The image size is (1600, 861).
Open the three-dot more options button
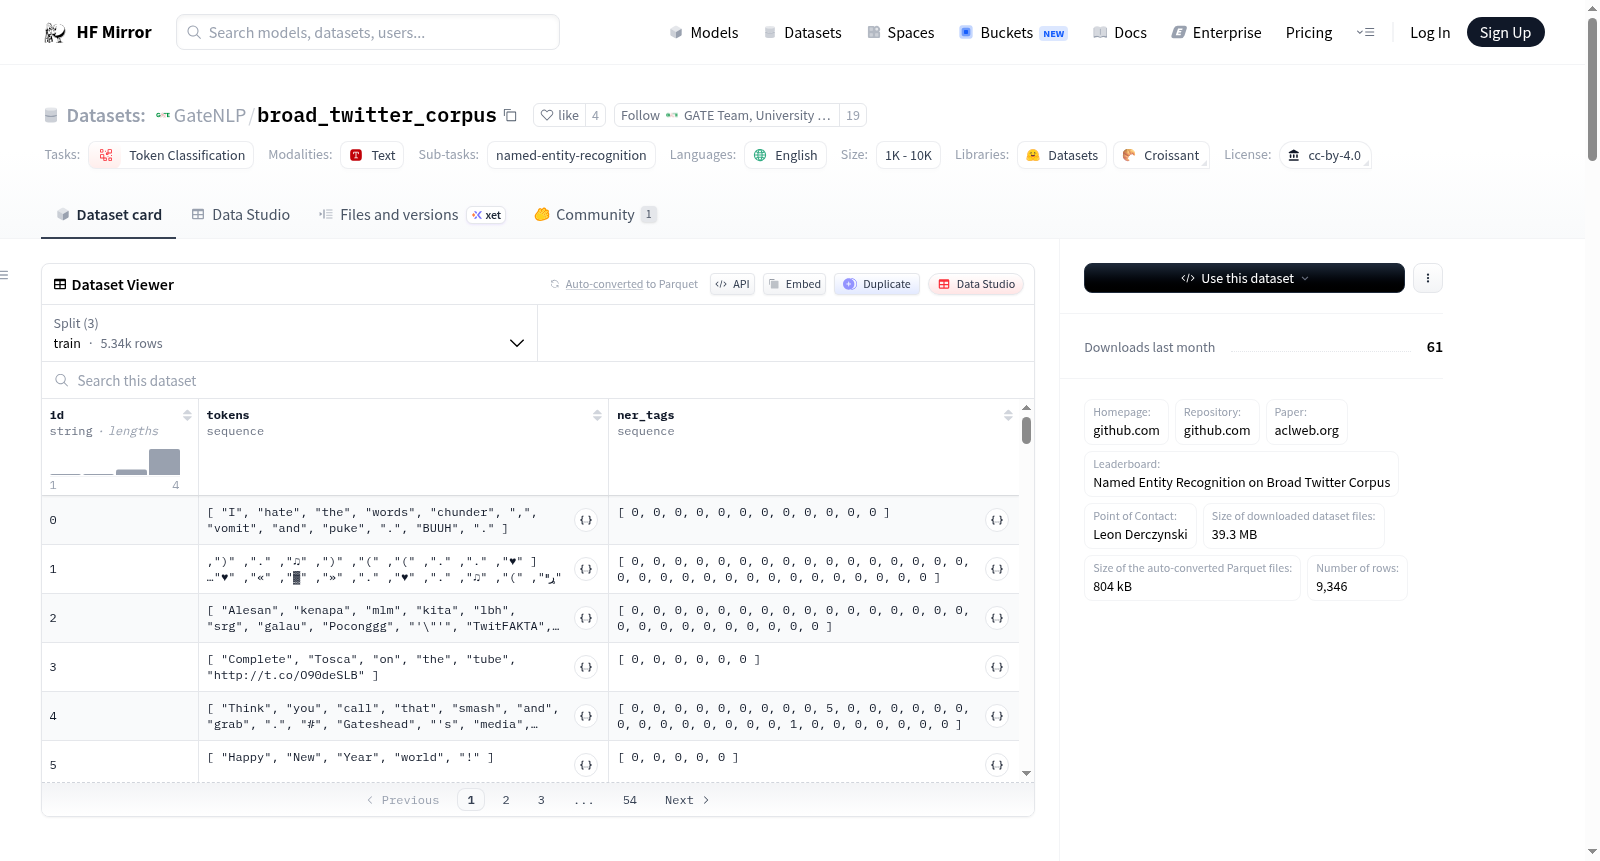[x=1428, y=278]
